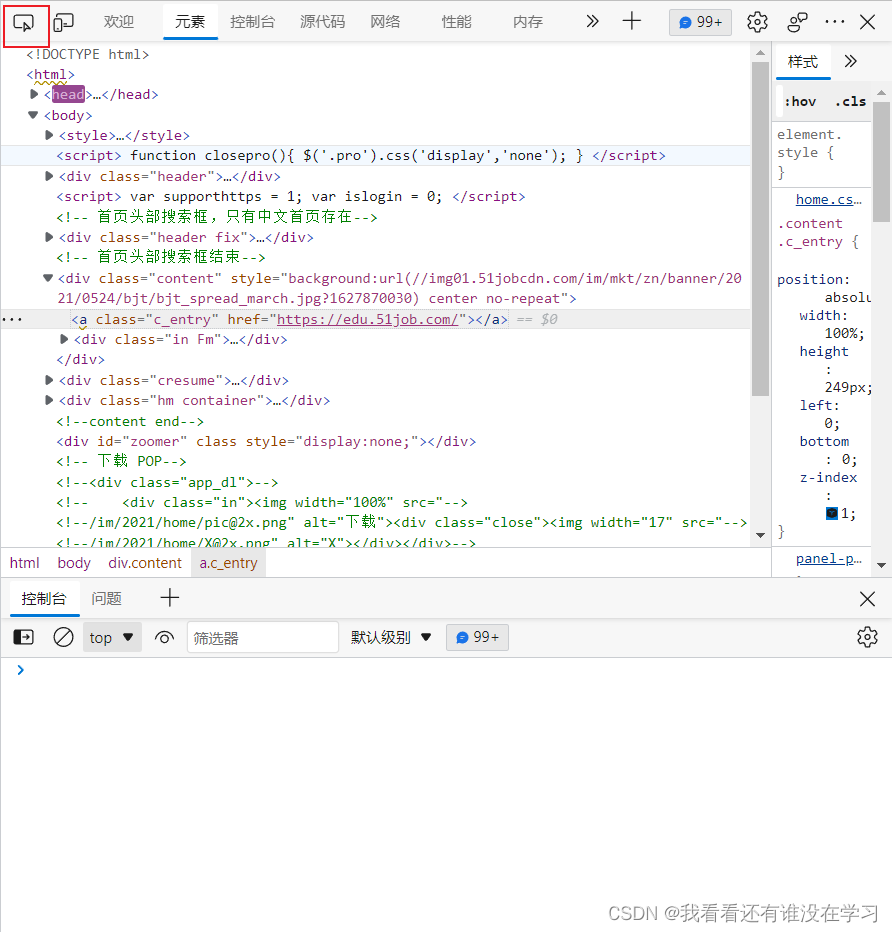Image resolution: width=892 pixels, height=932 pixels.
Task: Activate the inspect element picker tool
Action: tap(24, 23)
